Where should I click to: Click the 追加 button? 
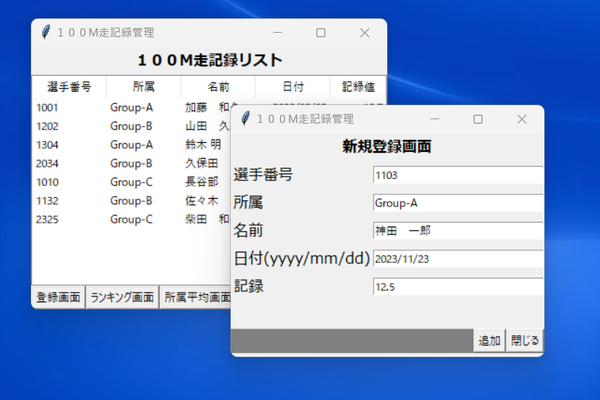pos(489,340)
